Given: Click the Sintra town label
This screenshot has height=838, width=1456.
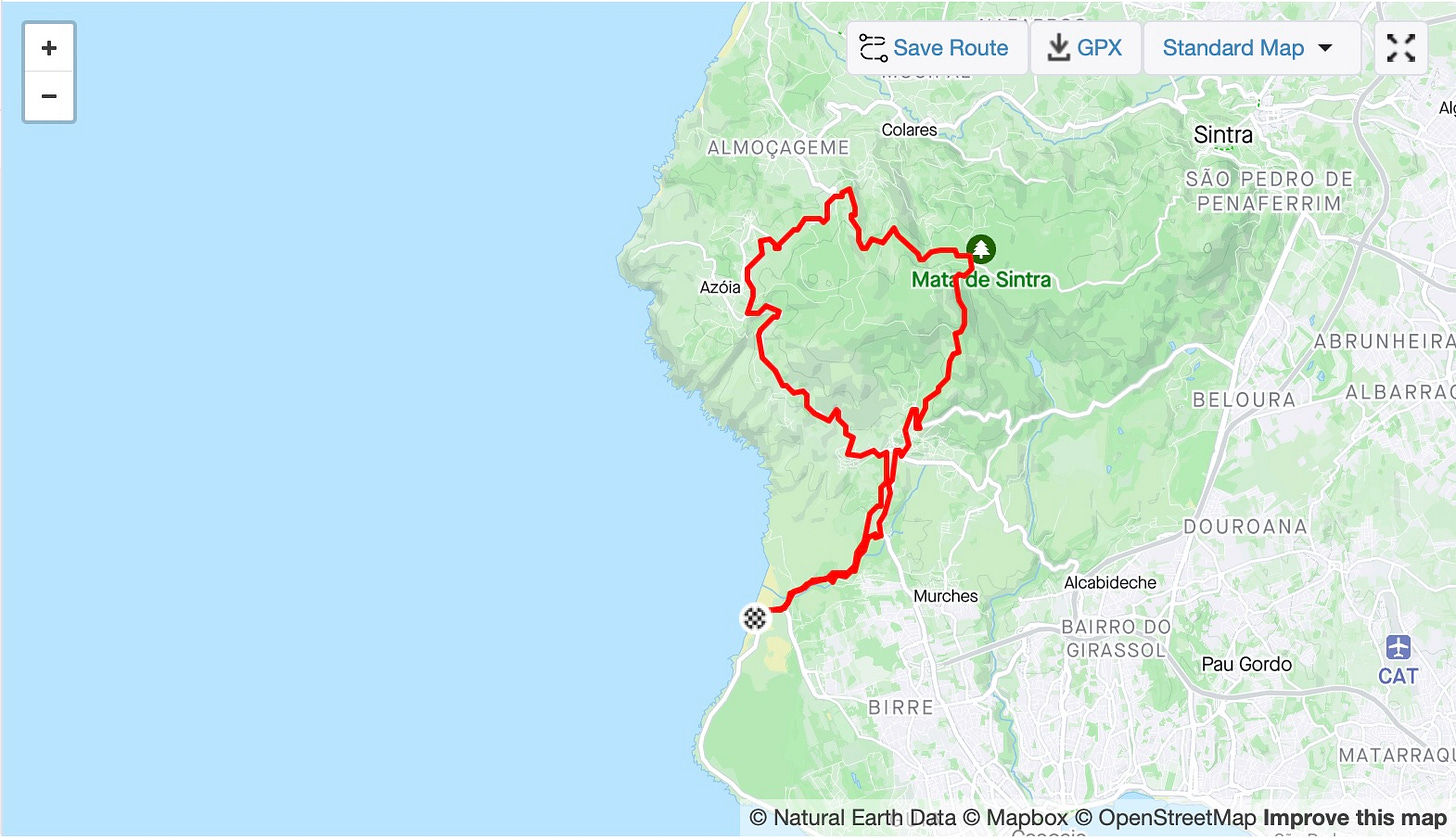Looking at the screenshot, I should (1223, 134).
